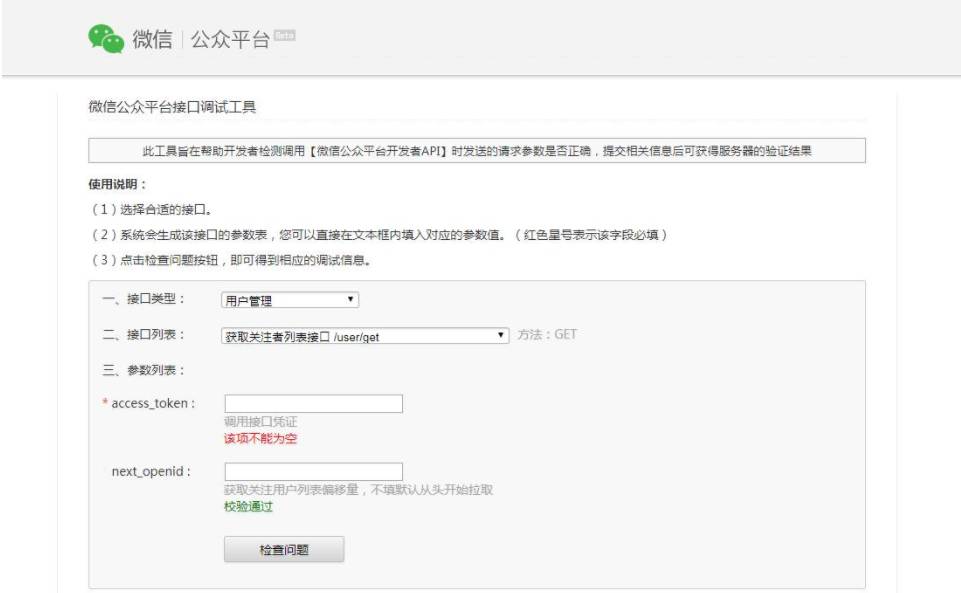Screen dimensions: 961x593
Task: Click the 三、参数列表 label
Action: (143, 370)
